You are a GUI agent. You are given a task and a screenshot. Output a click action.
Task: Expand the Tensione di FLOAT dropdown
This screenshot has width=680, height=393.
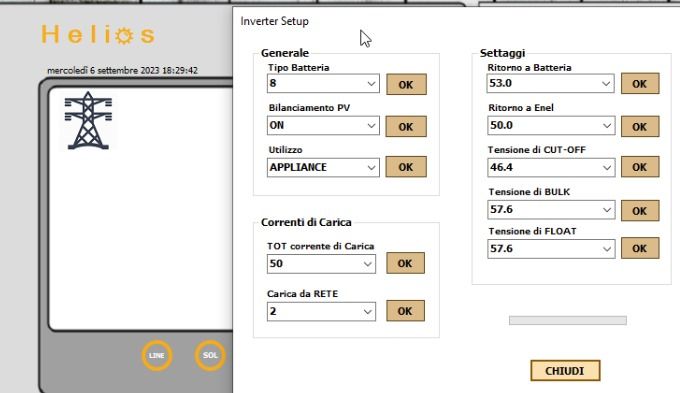[x=551, y=249]
